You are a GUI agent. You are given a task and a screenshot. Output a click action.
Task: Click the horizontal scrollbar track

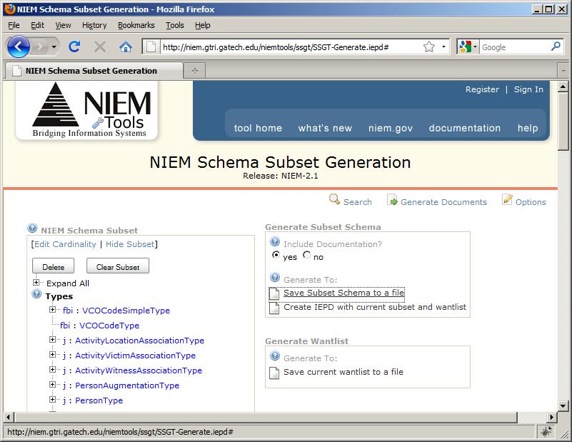[x=533, y=417]
